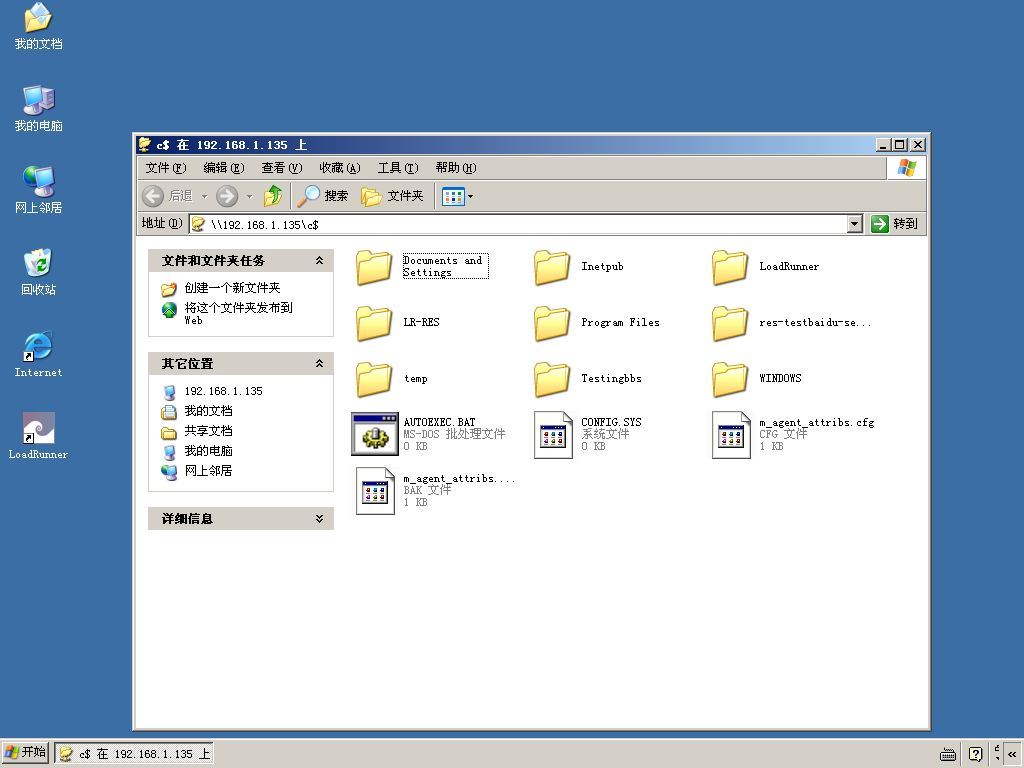The height and width of the screenshot is (768, 1024).
Task: Minimize the Explorer window
Action: (884, 144)
